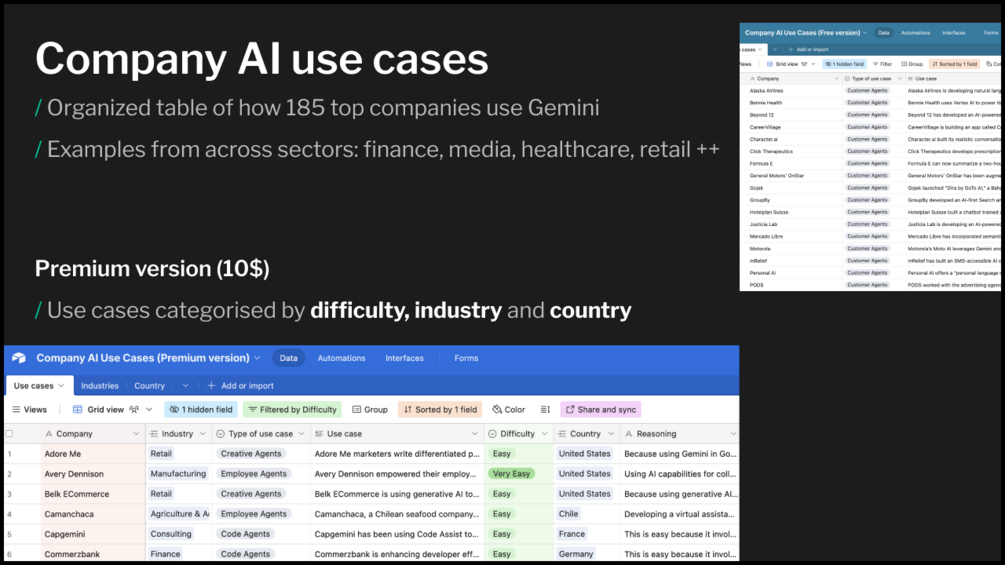Click the Type of use case field icon in Premium
This screenshot has height=565, width=1005.
tap(220, 434)
